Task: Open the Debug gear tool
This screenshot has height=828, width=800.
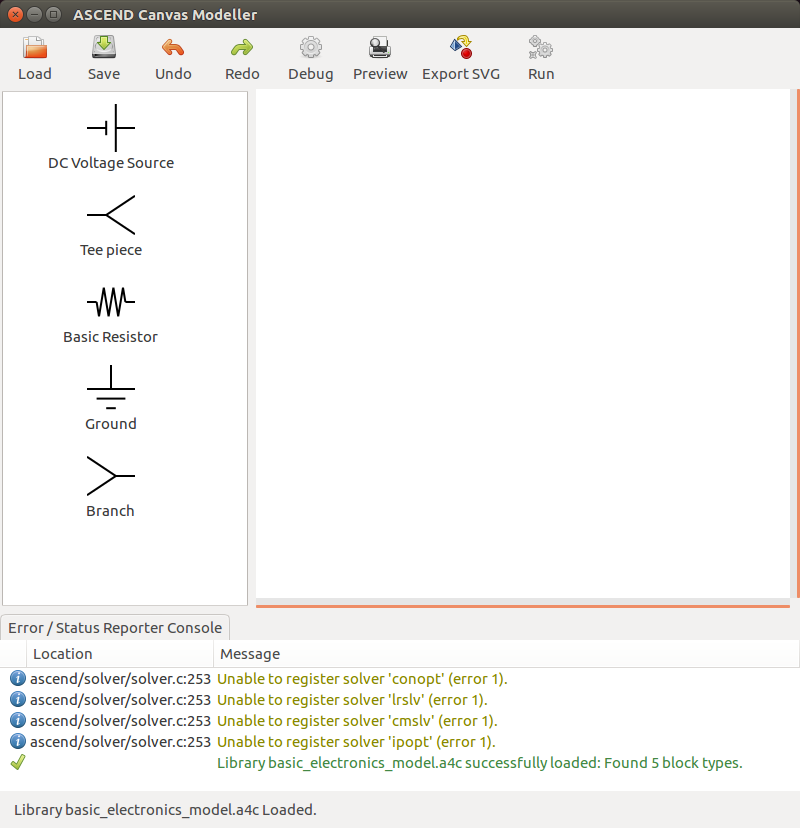Action: pos(310,48)
